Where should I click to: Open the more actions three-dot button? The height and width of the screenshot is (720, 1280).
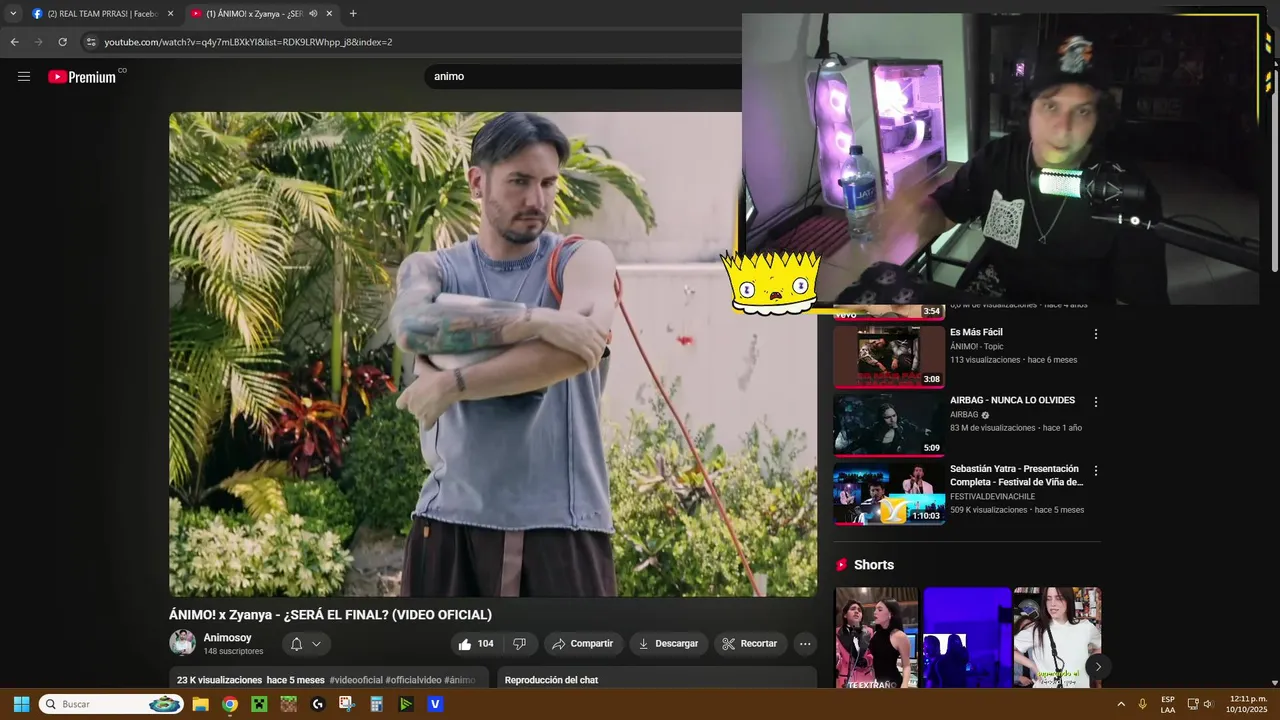coord(805,644)
